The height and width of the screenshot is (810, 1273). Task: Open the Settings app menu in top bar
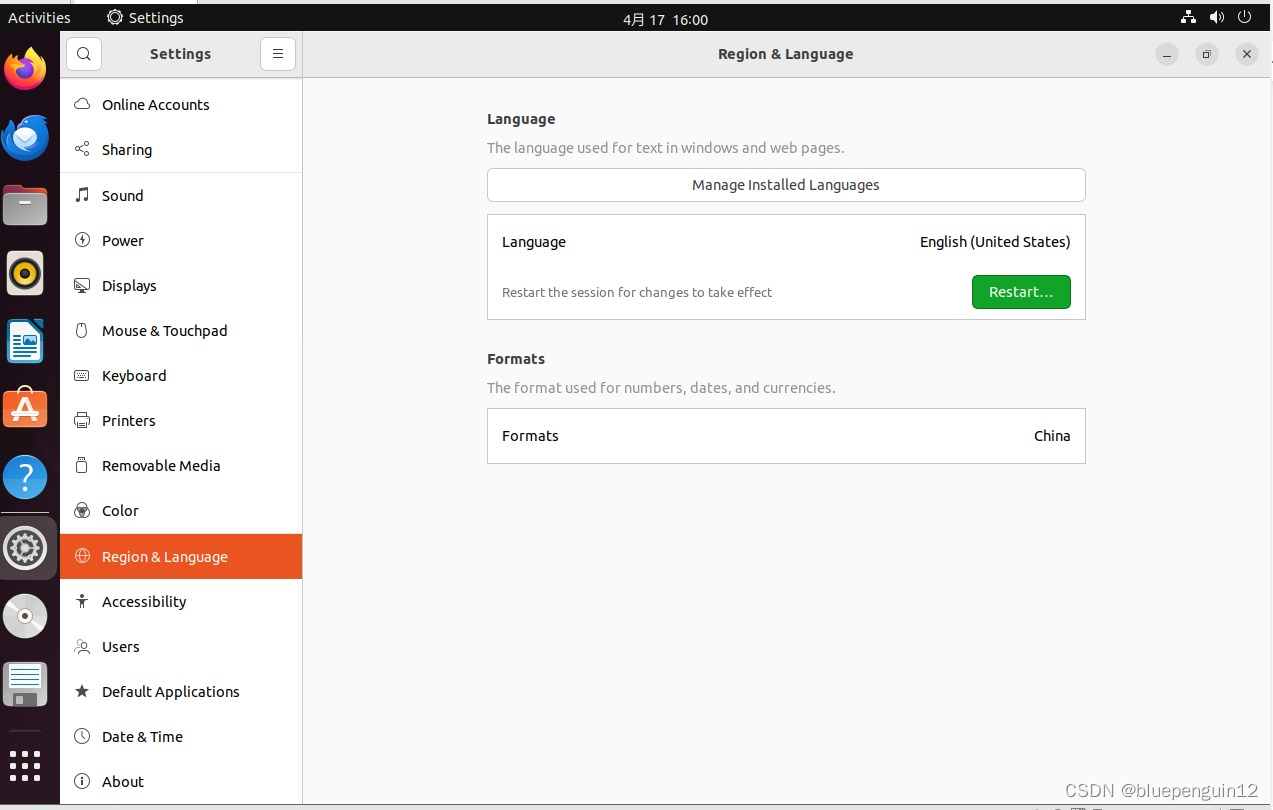[x=146, y=17]
